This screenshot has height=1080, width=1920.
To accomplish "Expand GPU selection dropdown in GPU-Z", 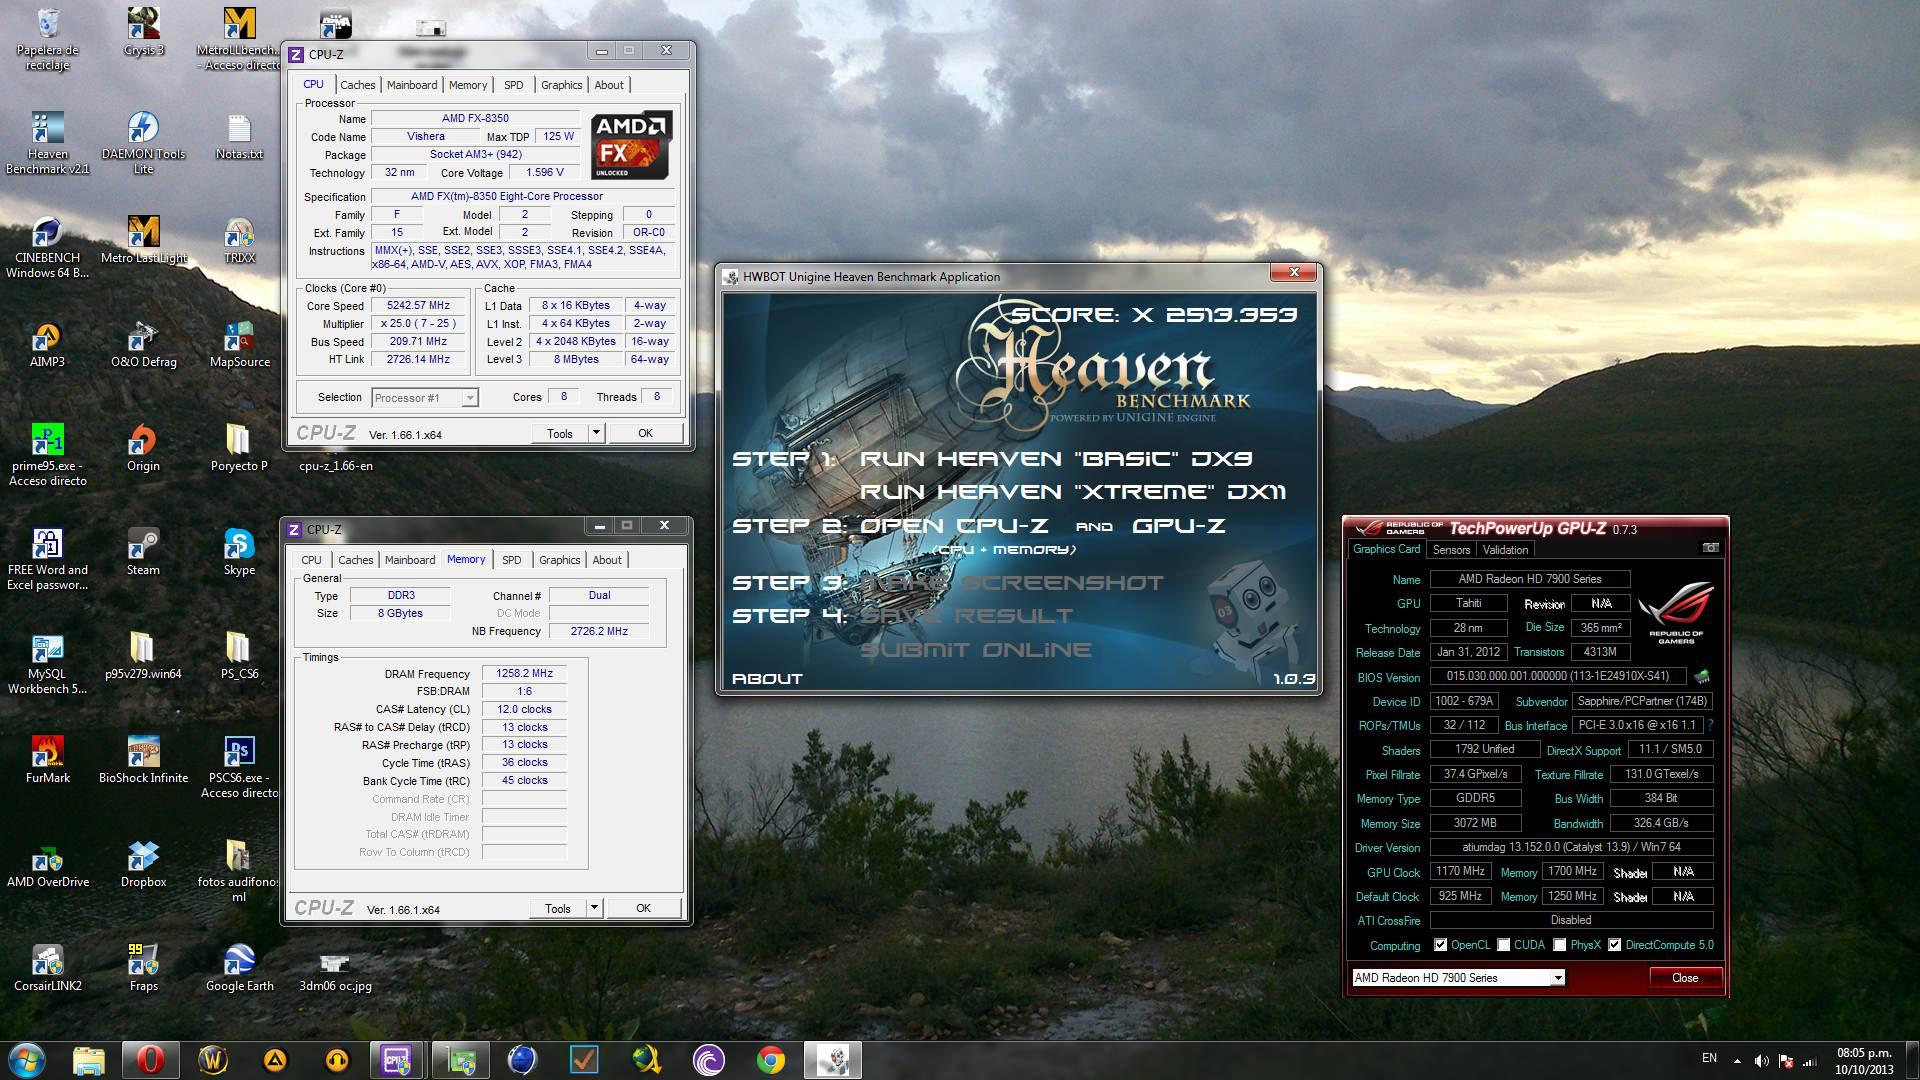I will pos(1557,978).
